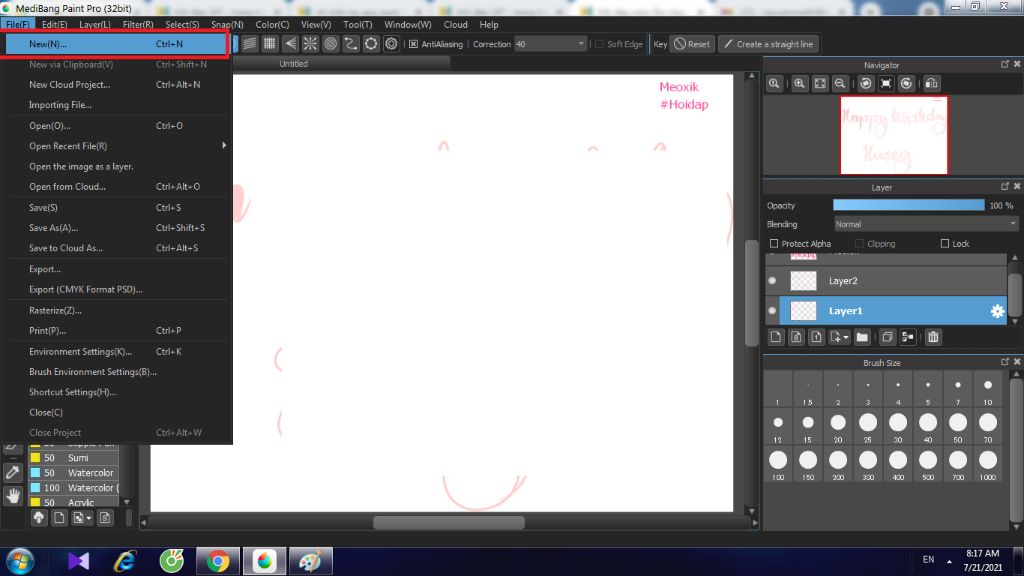1024x576 pixels.
Task: Click Navigator rotate left icon
Action: 866,84
